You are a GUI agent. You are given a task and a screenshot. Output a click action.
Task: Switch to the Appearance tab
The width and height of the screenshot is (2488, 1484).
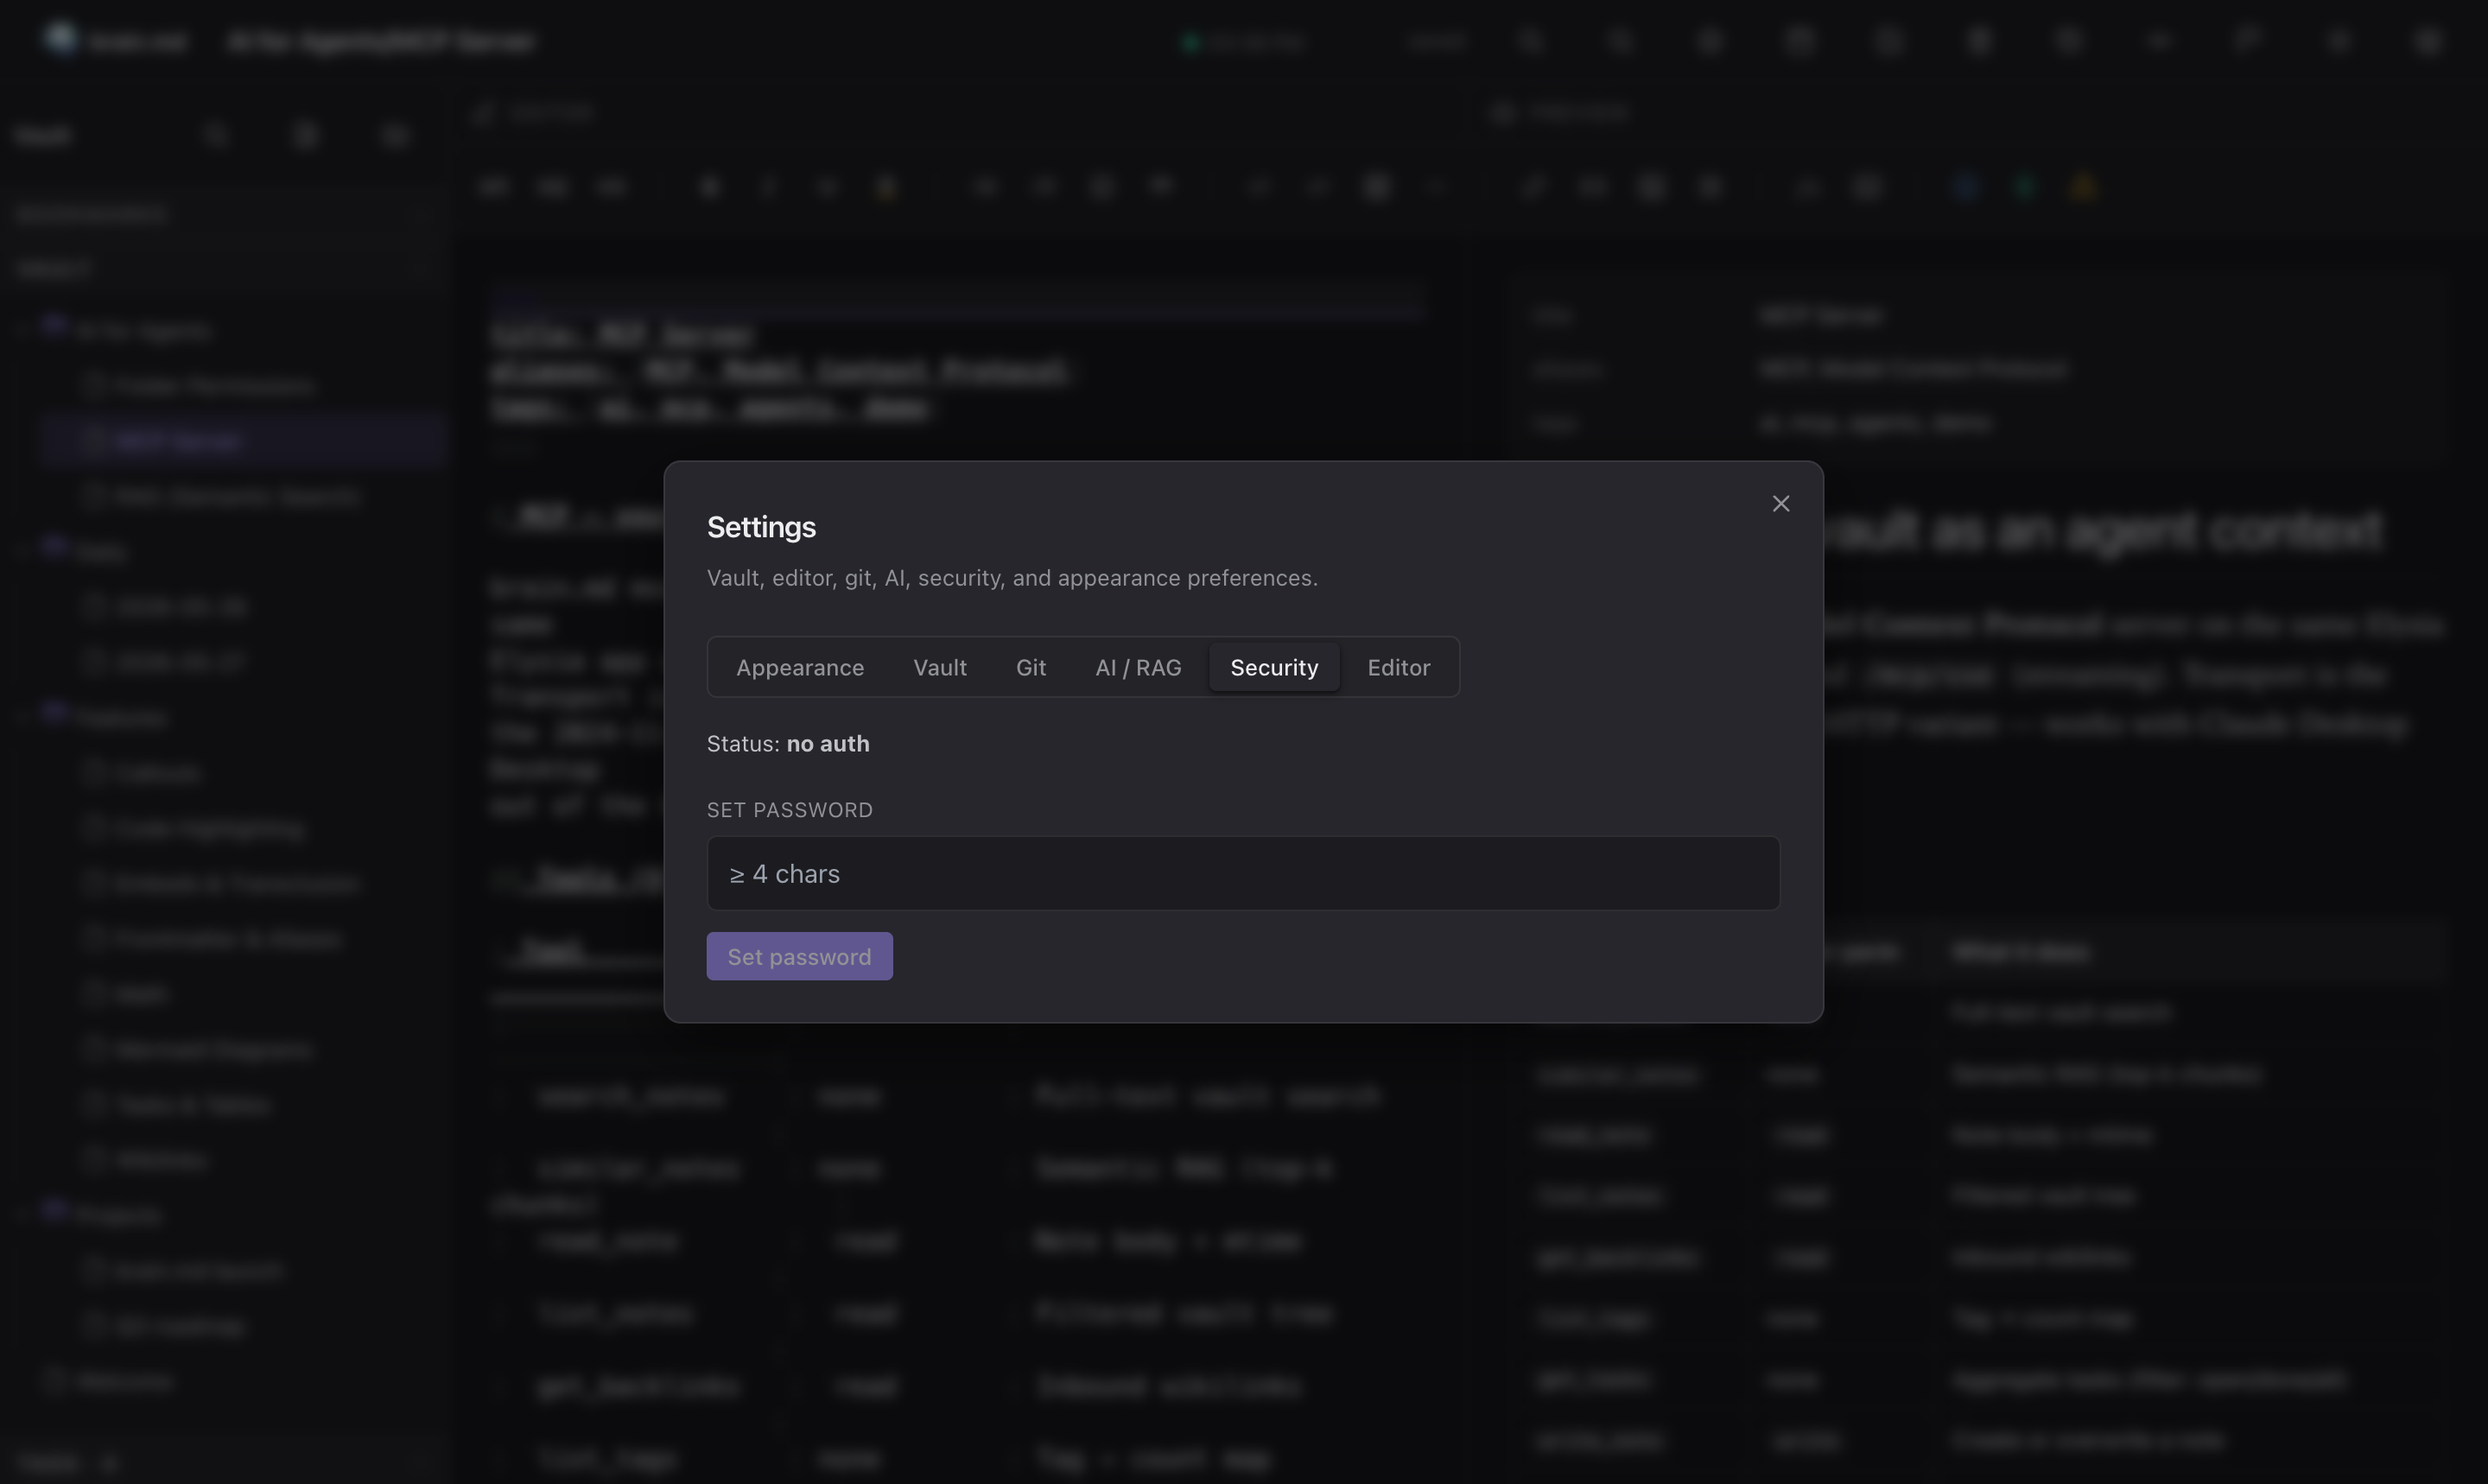point(800,667)
